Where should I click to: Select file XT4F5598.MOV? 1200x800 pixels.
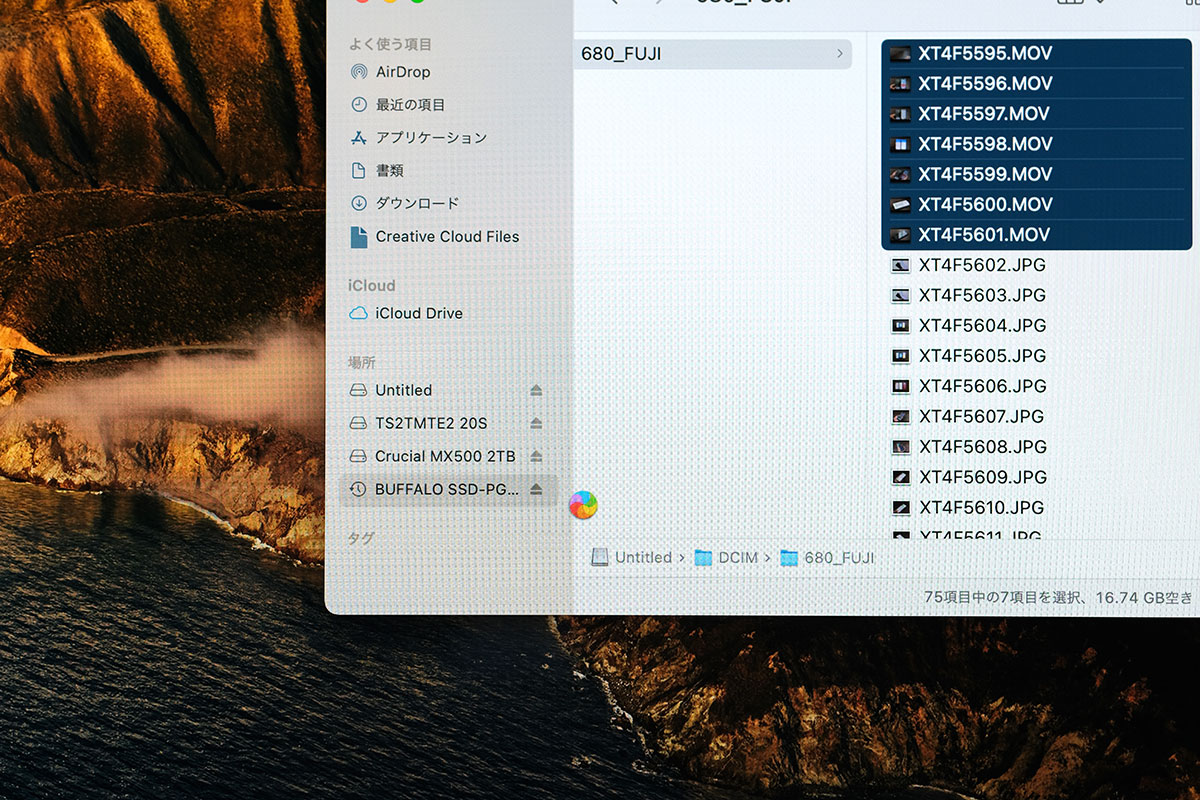(x=1037, y=143)
